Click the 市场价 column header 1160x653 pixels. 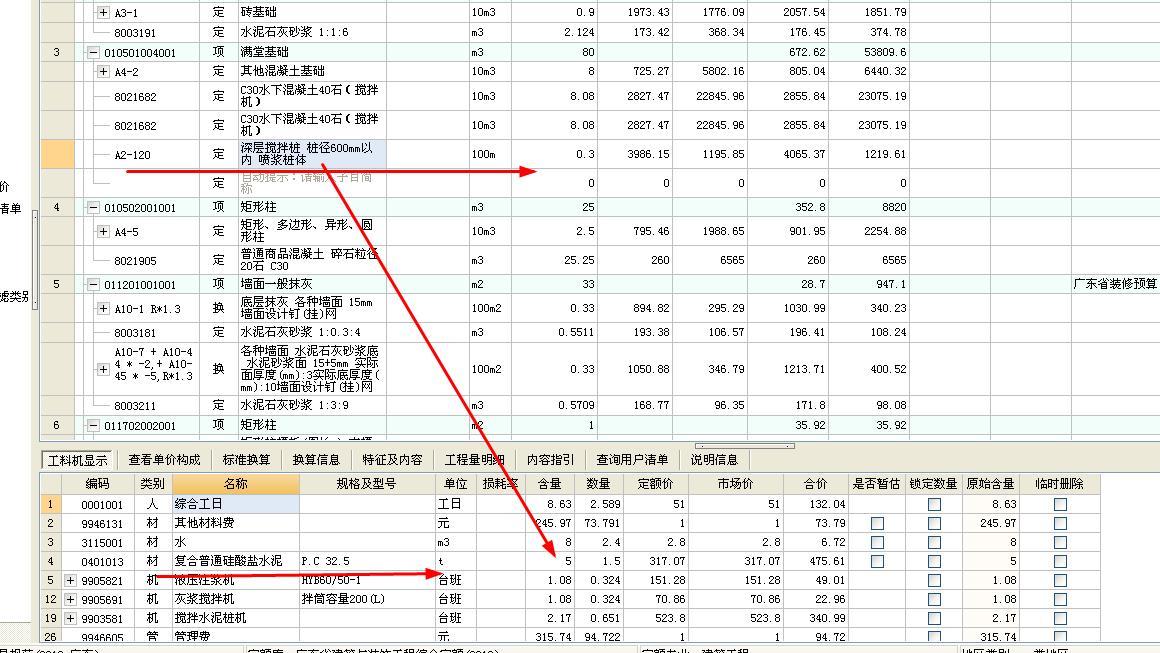click(x=735, y=484)
